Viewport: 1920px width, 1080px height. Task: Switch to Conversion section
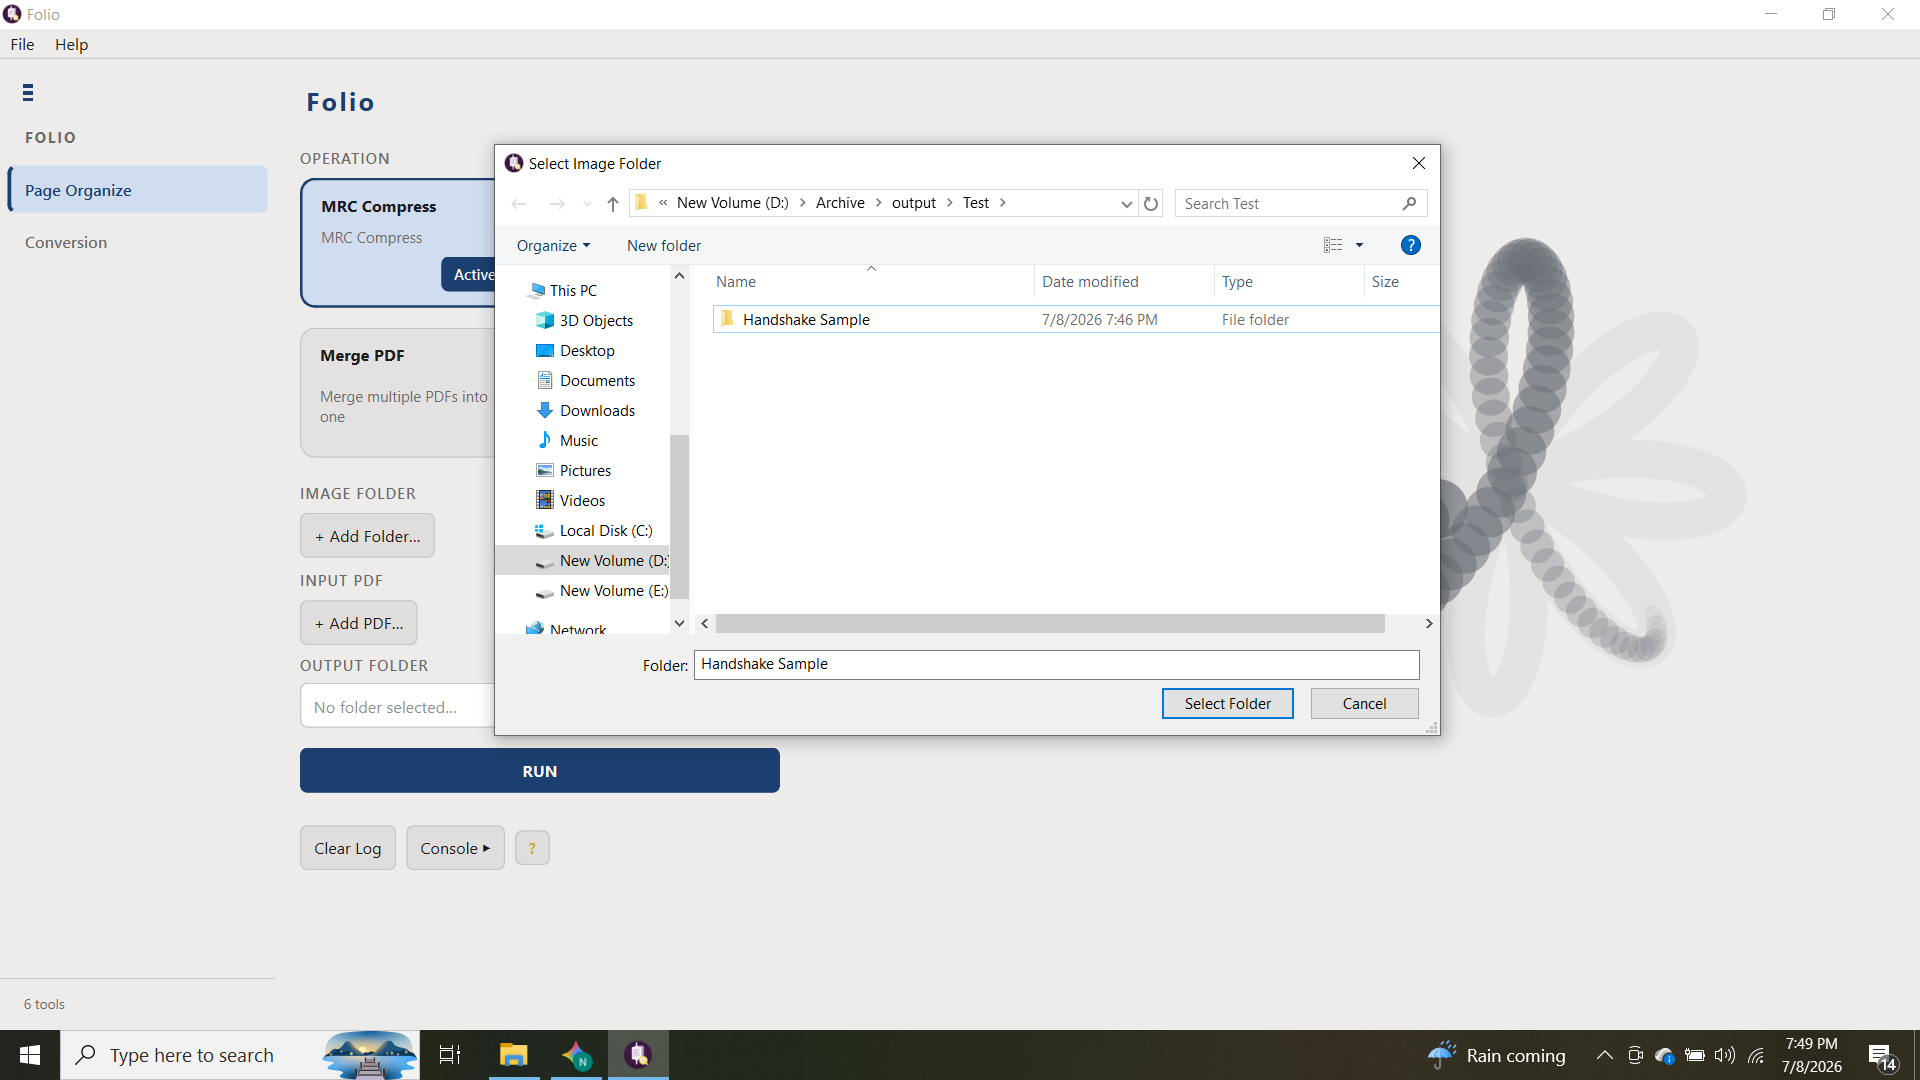coord(66,243)
